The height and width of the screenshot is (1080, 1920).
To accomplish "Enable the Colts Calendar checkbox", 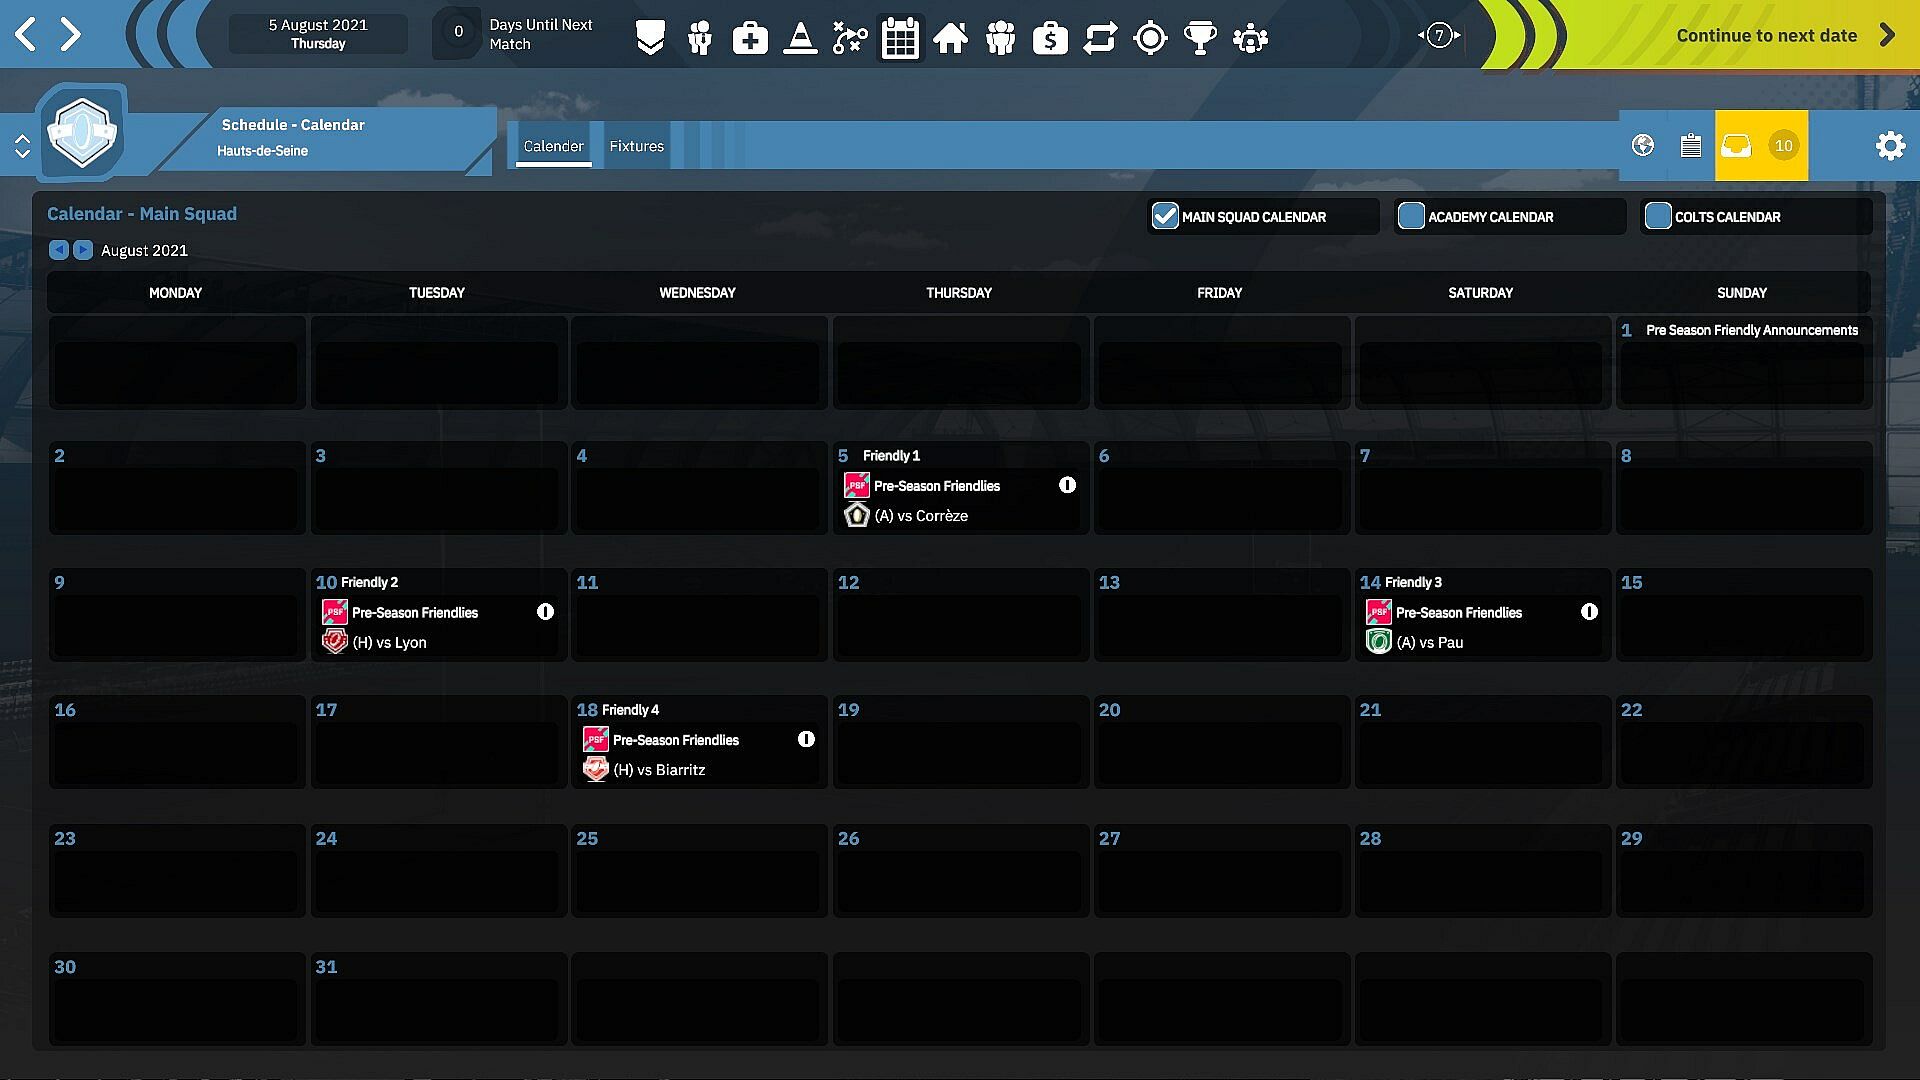I will coord(1658,216).
